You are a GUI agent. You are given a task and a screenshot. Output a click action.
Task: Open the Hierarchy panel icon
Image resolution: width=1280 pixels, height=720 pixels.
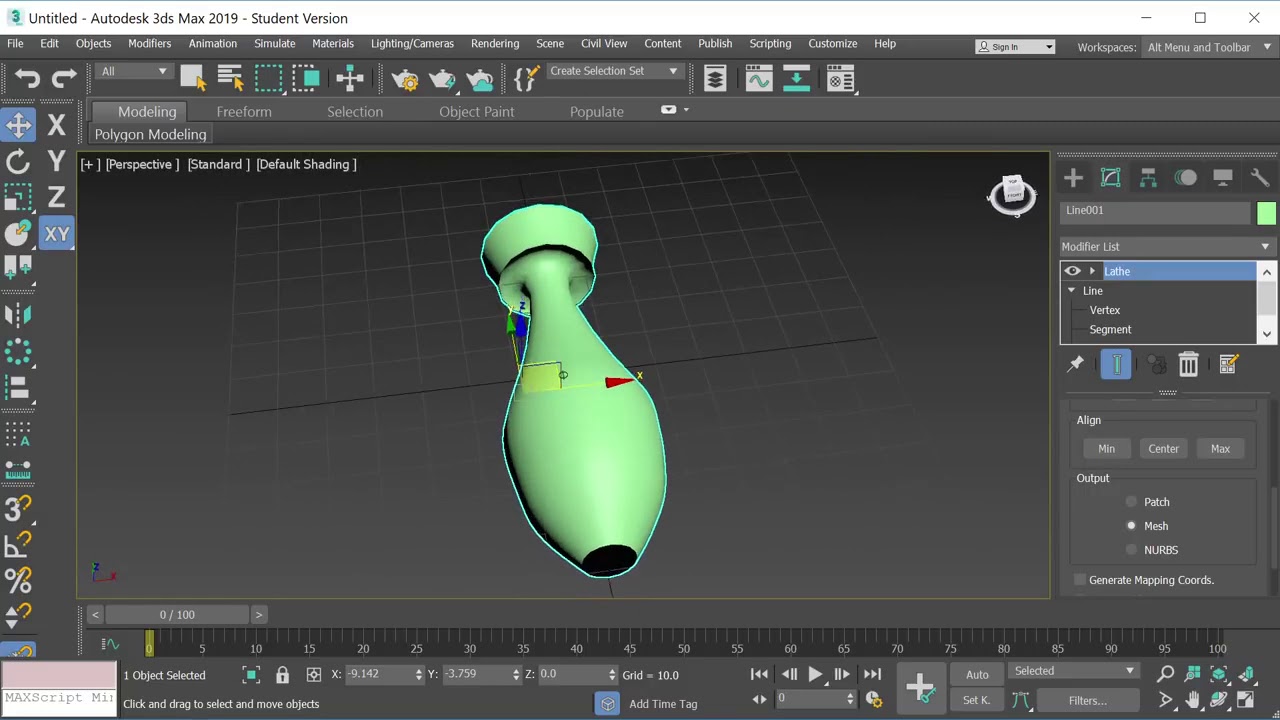pos(1148,178)
